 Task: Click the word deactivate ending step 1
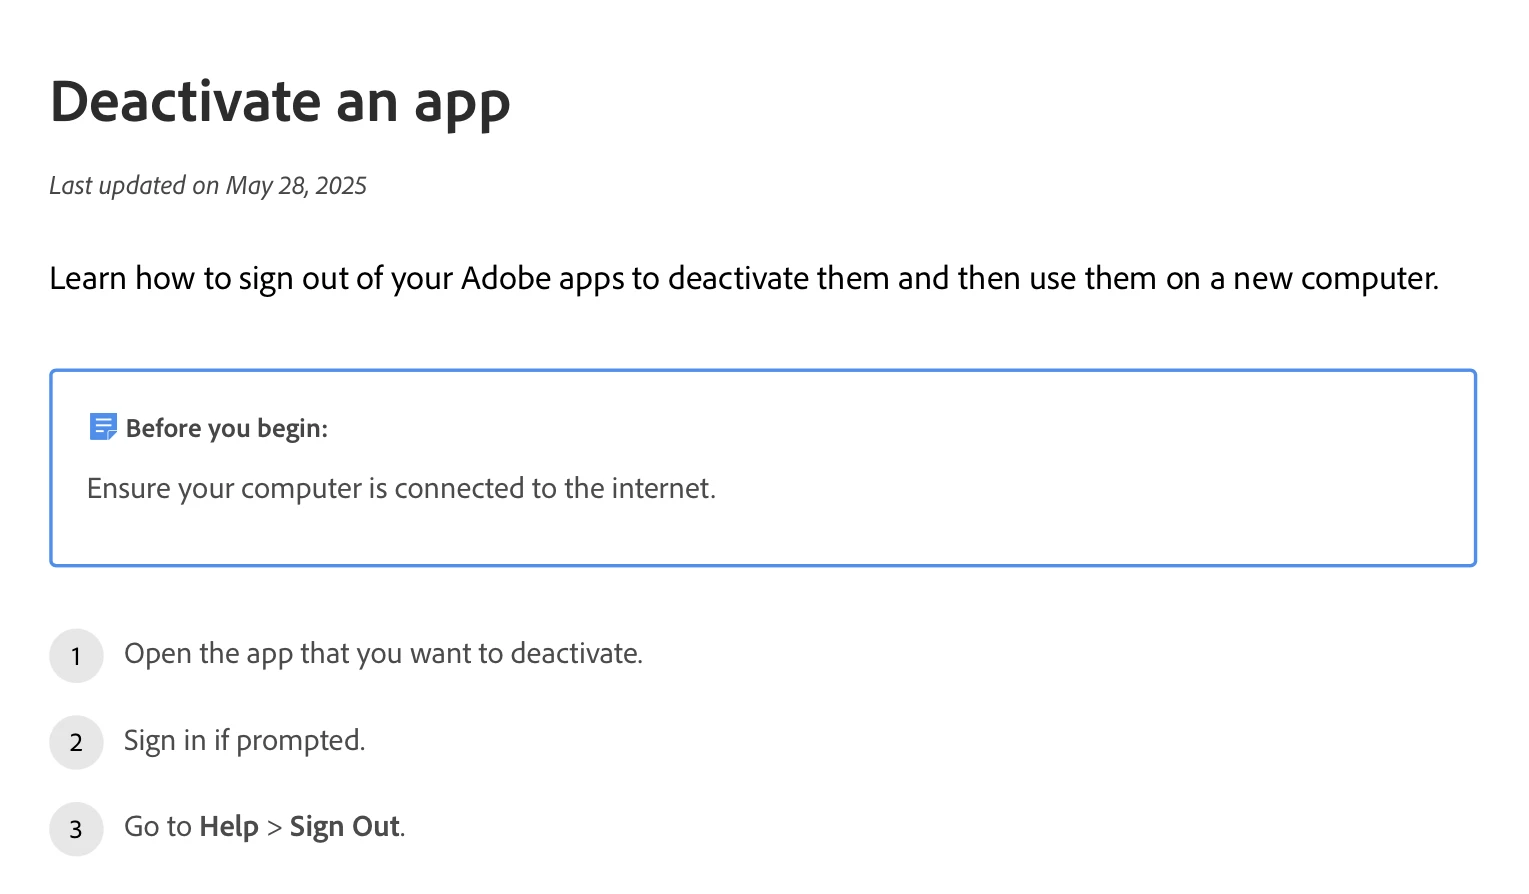point(575,653)
